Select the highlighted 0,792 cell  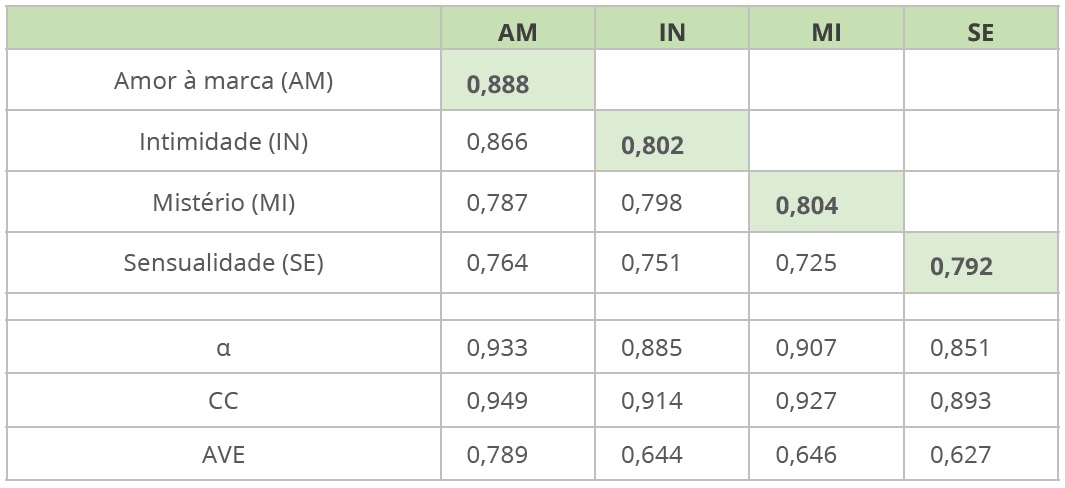[961, 267]
